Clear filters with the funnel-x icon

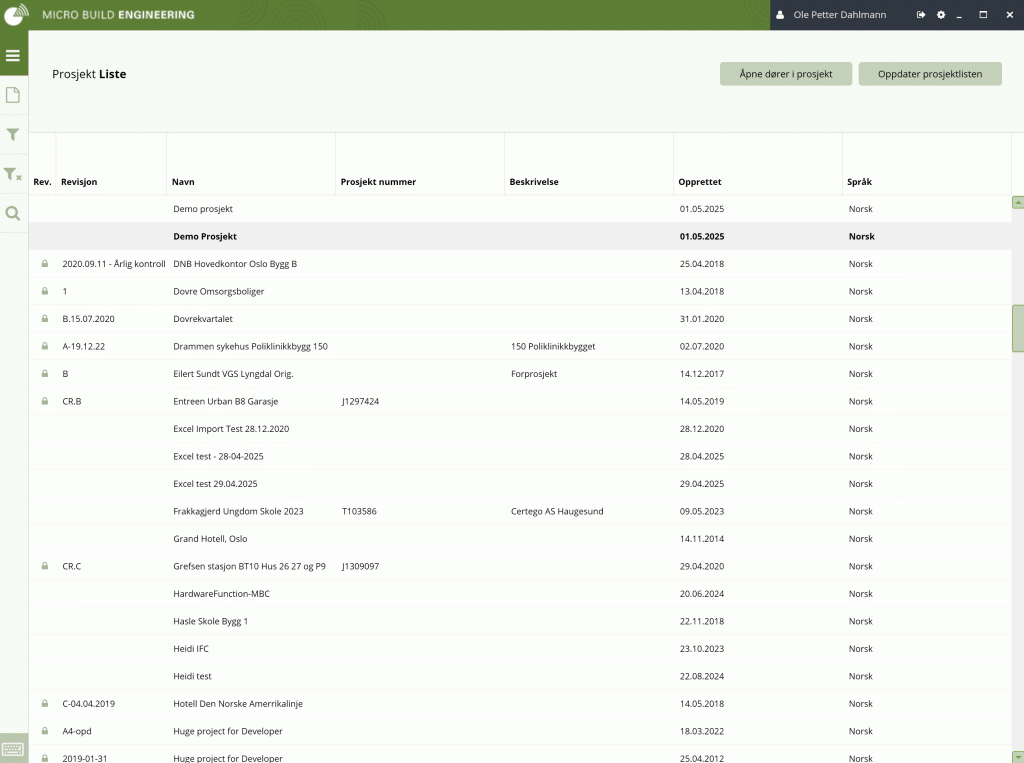(13, 174)
